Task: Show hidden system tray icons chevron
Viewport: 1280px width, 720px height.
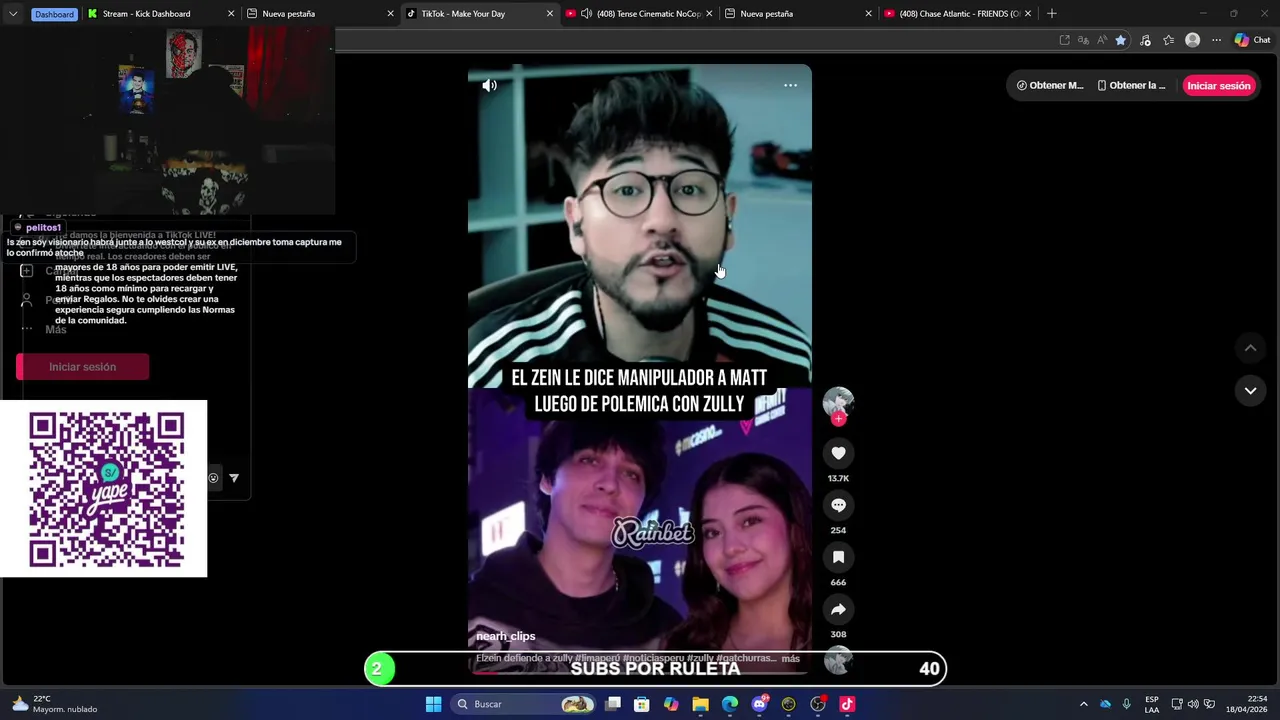Action: click(x=1083, y=704)
